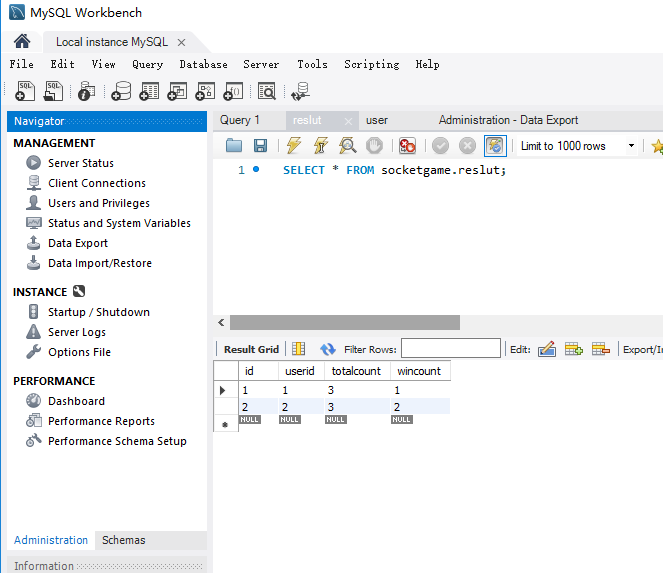Close Local instance MySQL connection tab
This screenshot has height=573, width=663.
[181, 42]
